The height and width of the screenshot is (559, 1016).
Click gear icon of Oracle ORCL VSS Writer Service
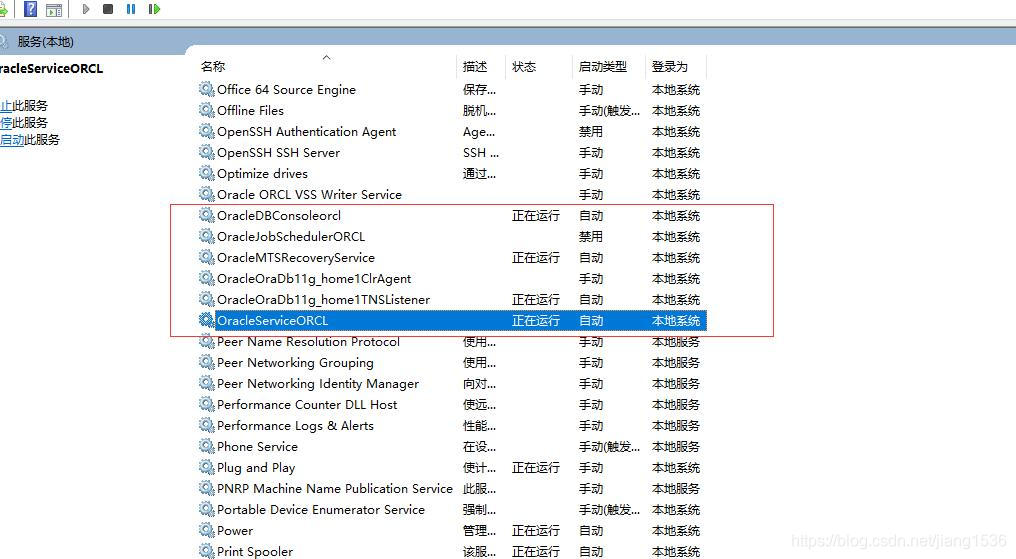coord(207,194)
